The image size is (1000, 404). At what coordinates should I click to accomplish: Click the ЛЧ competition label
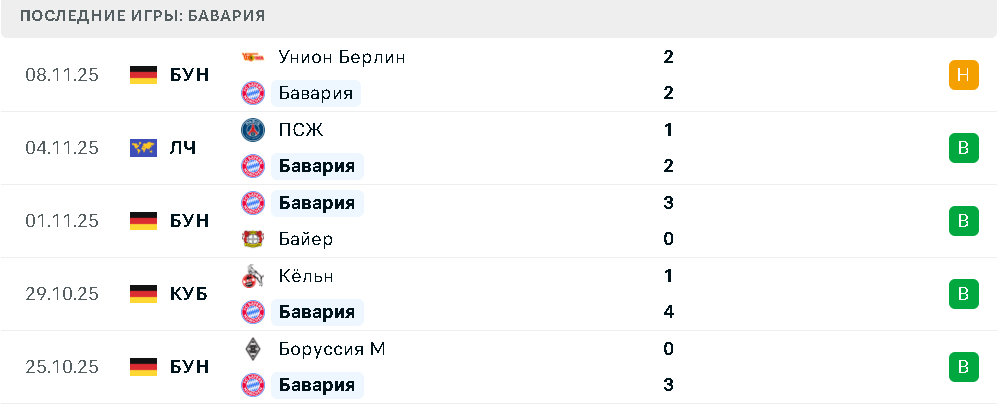click(183, 148)
